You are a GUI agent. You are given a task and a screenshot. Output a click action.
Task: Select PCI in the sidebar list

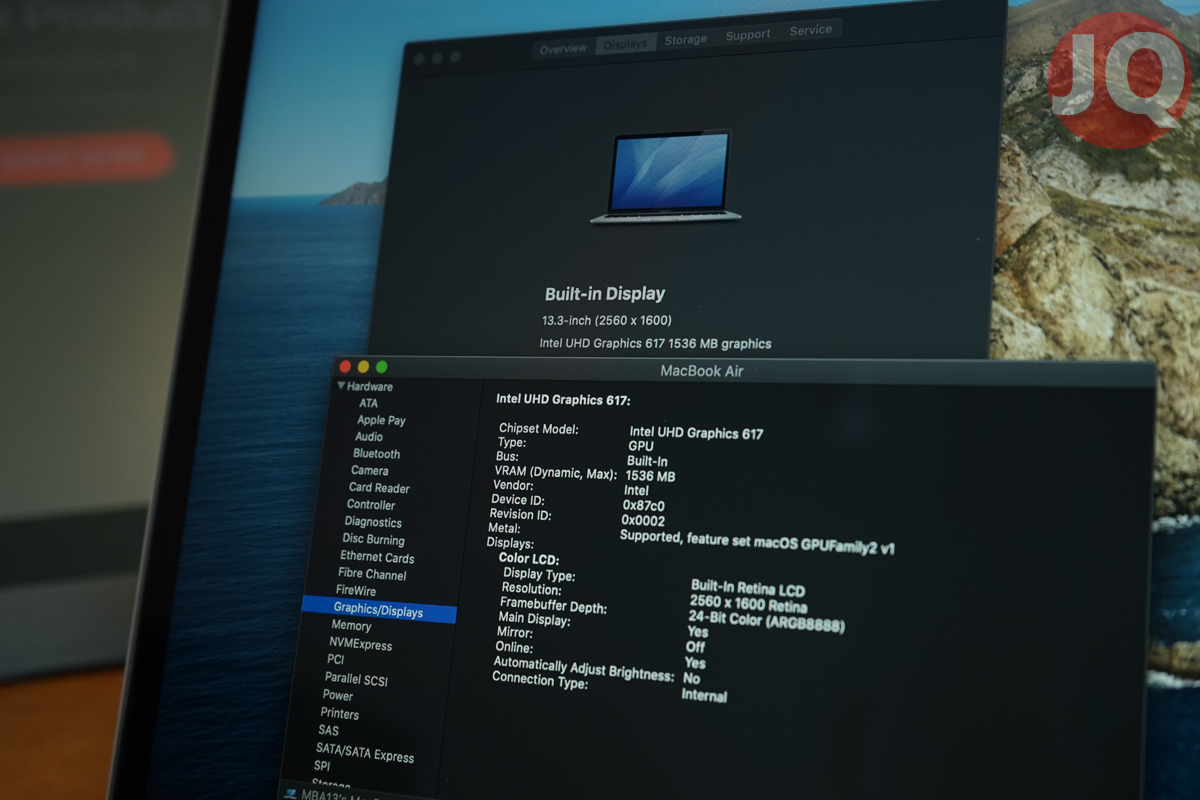[x=335, y=660]
